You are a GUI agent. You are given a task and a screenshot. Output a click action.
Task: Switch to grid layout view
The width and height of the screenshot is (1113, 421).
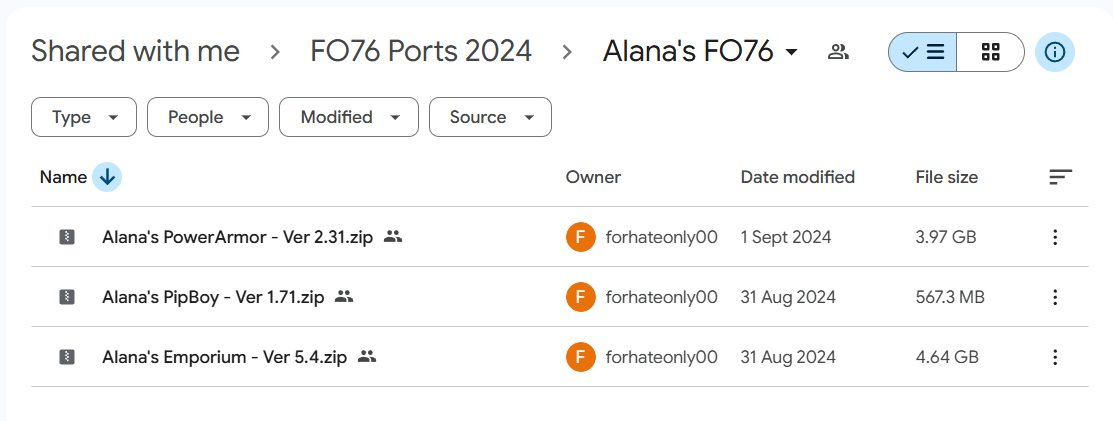click(x=990, y=52)
